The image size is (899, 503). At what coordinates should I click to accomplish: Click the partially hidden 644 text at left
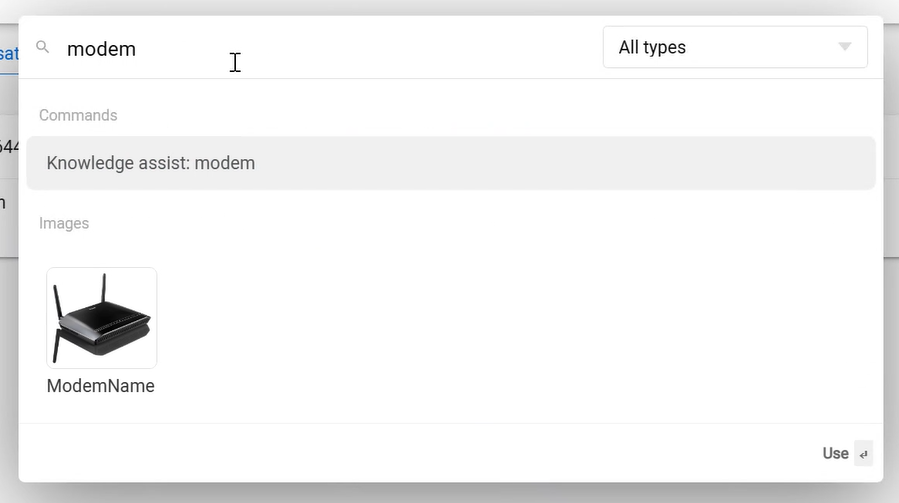(9, 146)
